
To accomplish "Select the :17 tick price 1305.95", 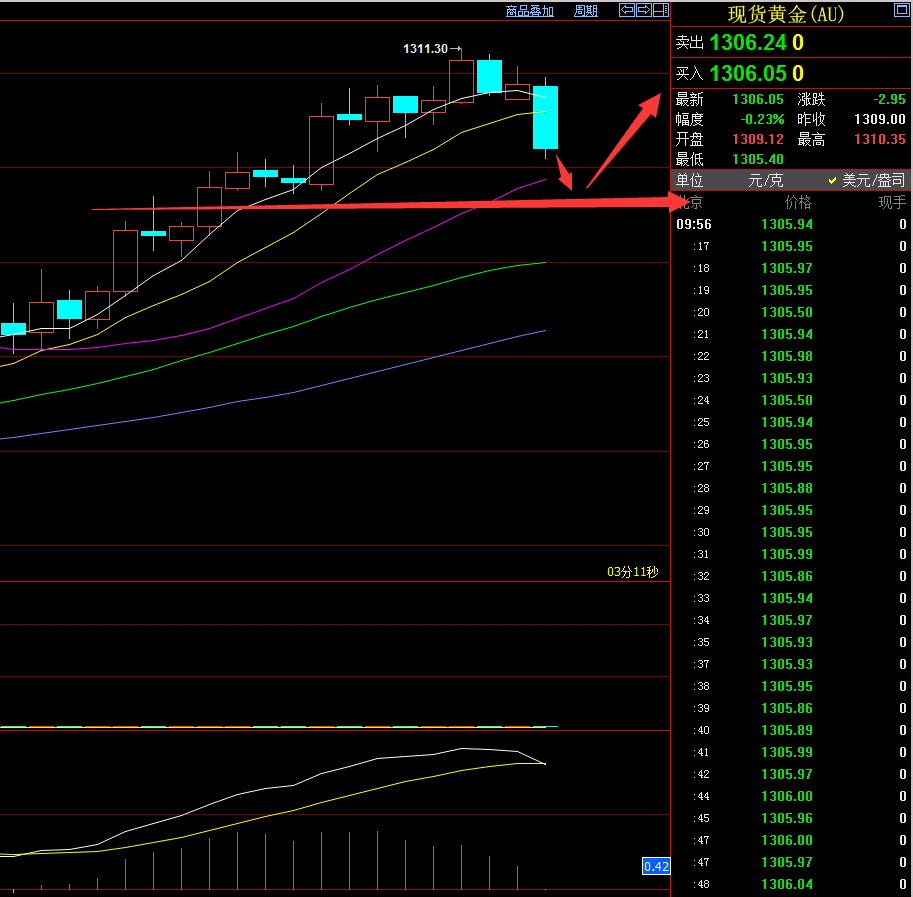I will coord(787,246).
